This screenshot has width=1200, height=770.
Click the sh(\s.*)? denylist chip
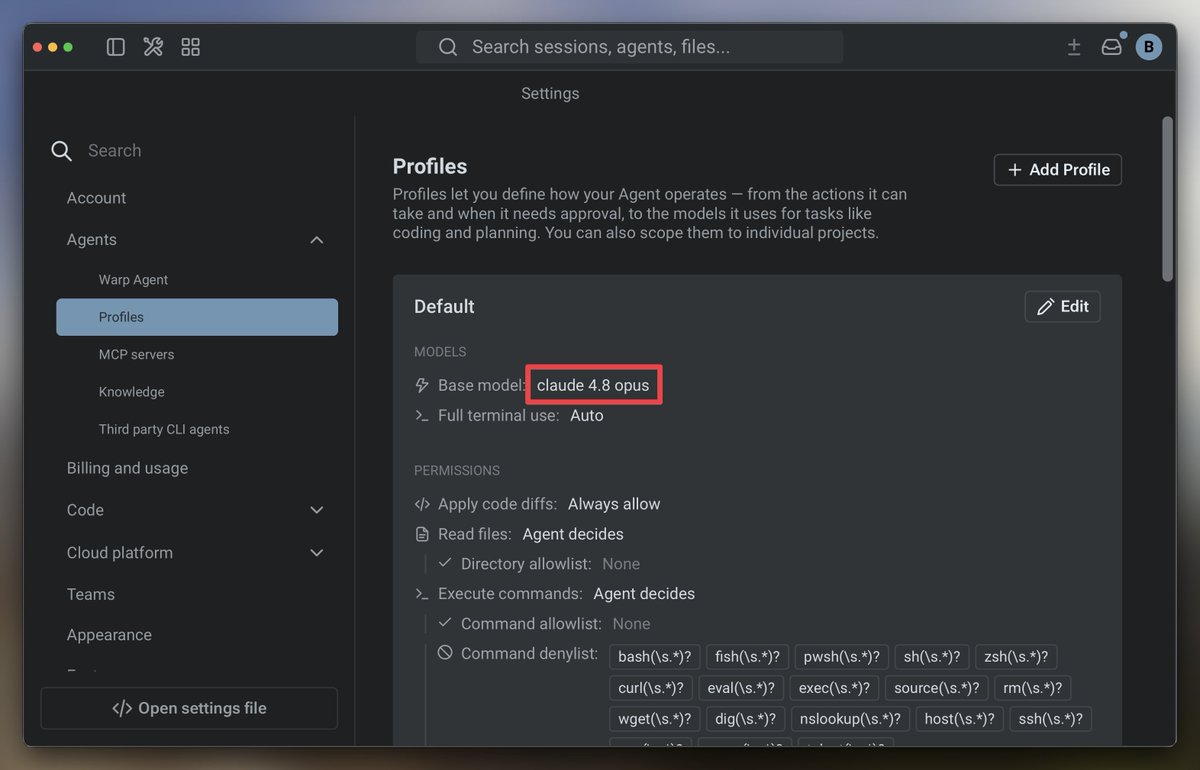(x=932, y=657)
